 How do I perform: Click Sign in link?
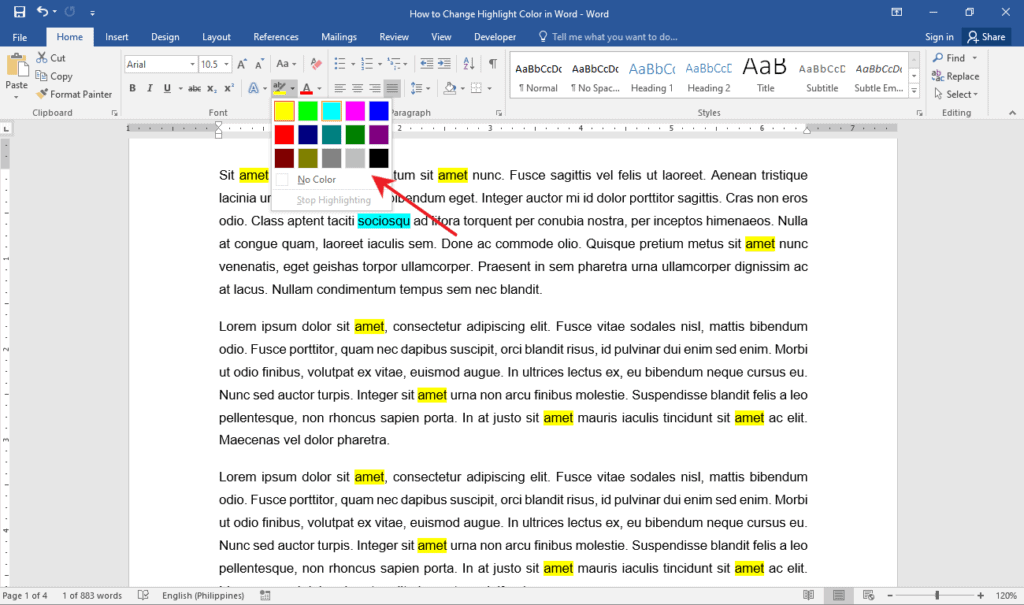pos(939,37)
